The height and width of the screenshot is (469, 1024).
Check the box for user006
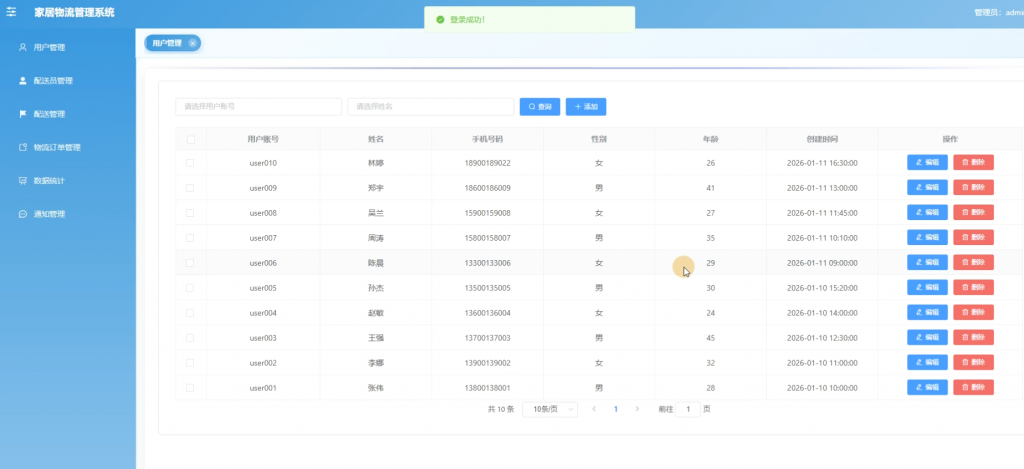[x=190, y=263]
